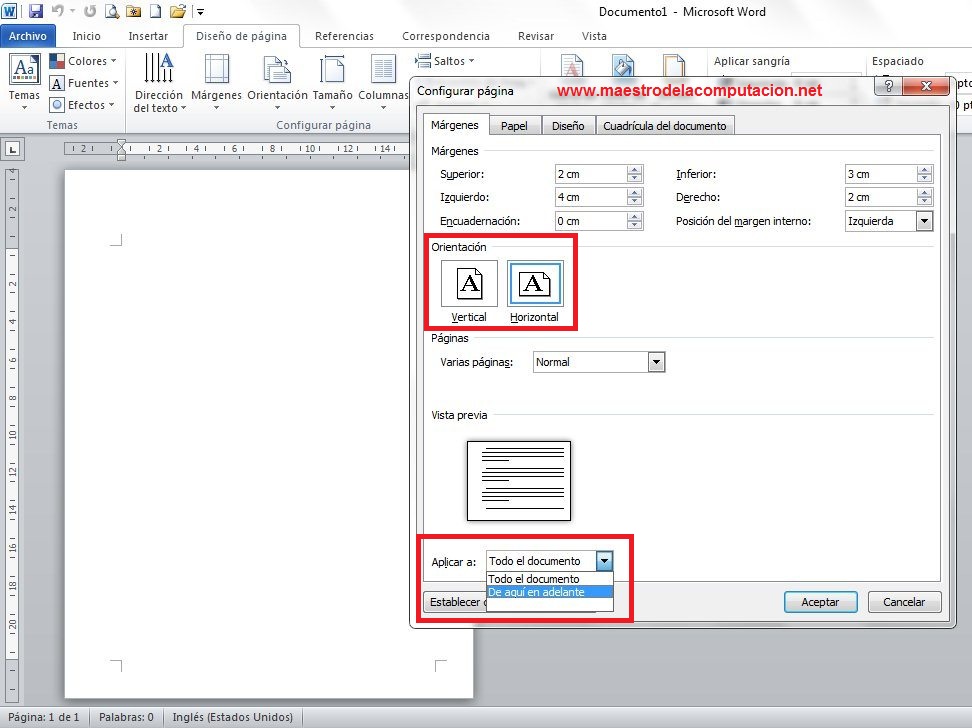The height and width of the screenshot is (728, 972).
Task: Switch to the Revisar ribbon tab
Action: (x=536, y=36)
